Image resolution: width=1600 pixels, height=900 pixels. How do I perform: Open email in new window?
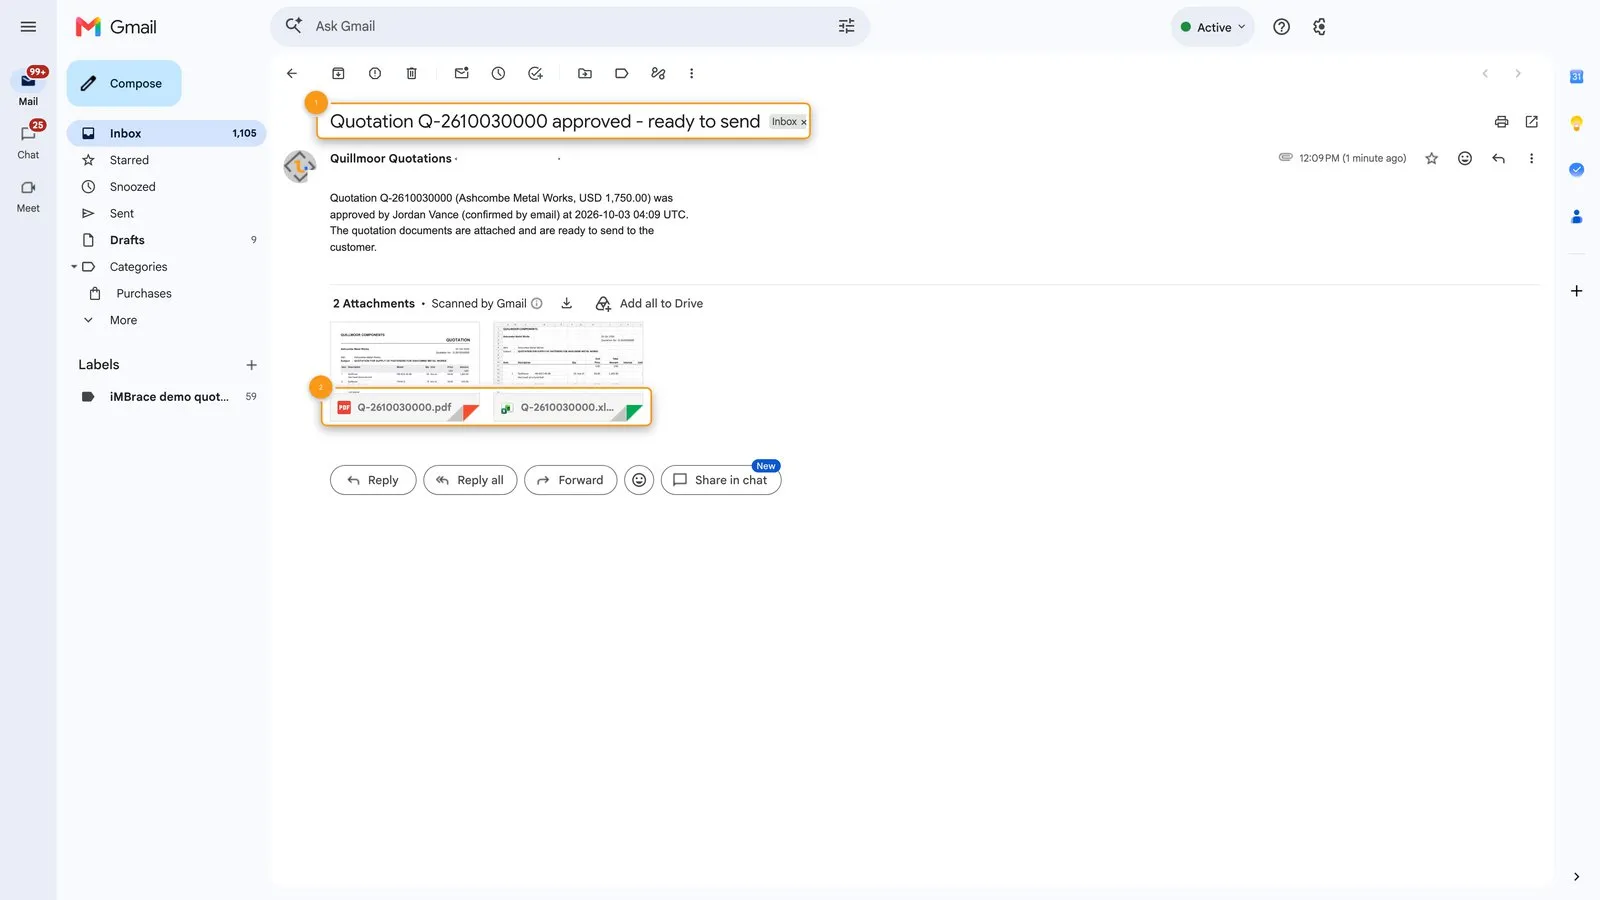1531,122
